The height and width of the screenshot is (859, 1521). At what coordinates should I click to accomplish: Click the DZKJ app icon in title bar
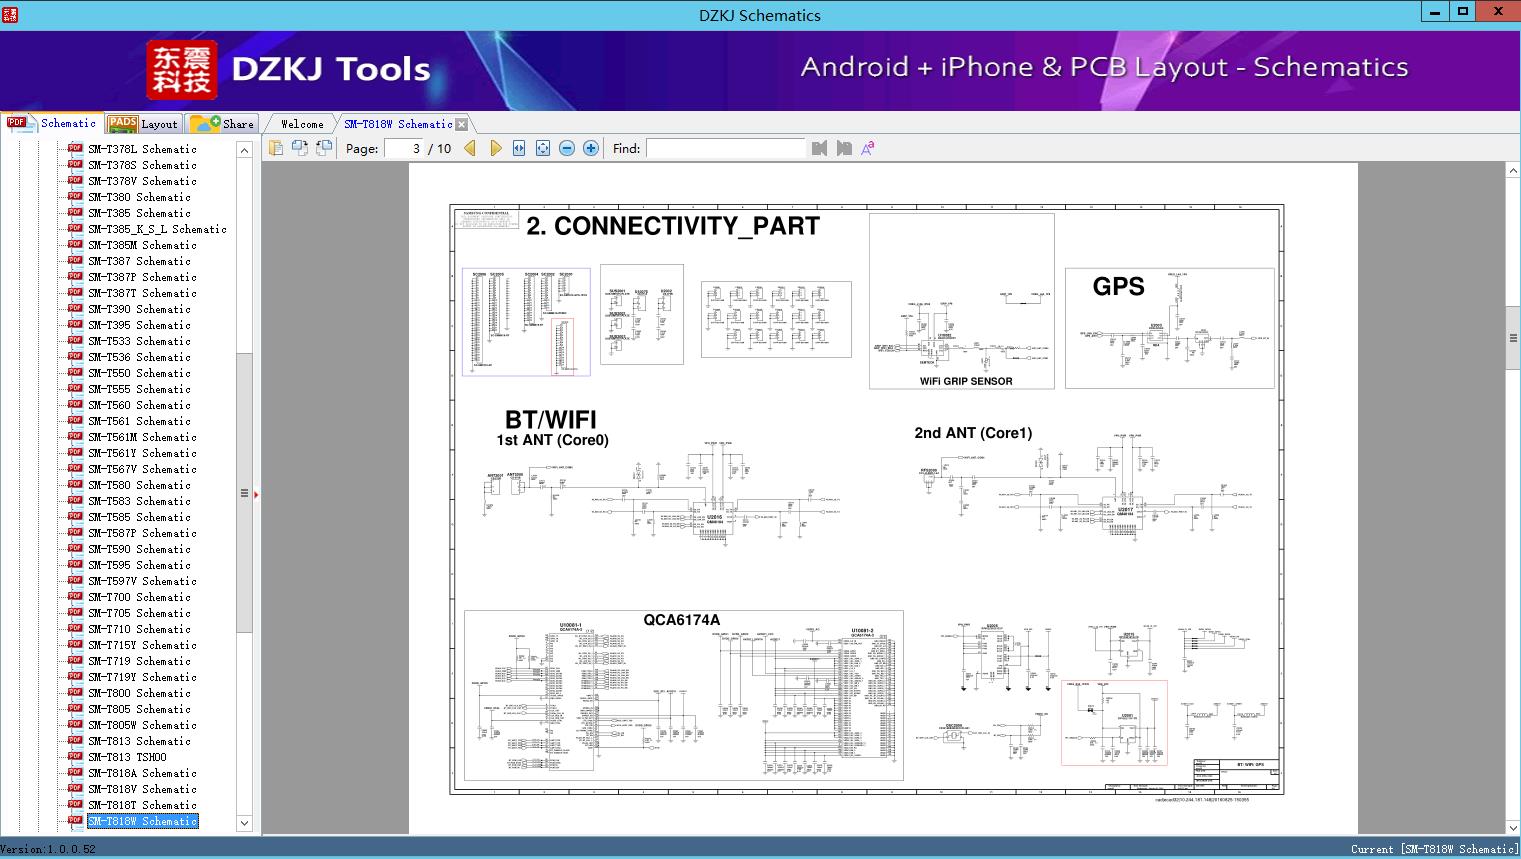(10, 14)
